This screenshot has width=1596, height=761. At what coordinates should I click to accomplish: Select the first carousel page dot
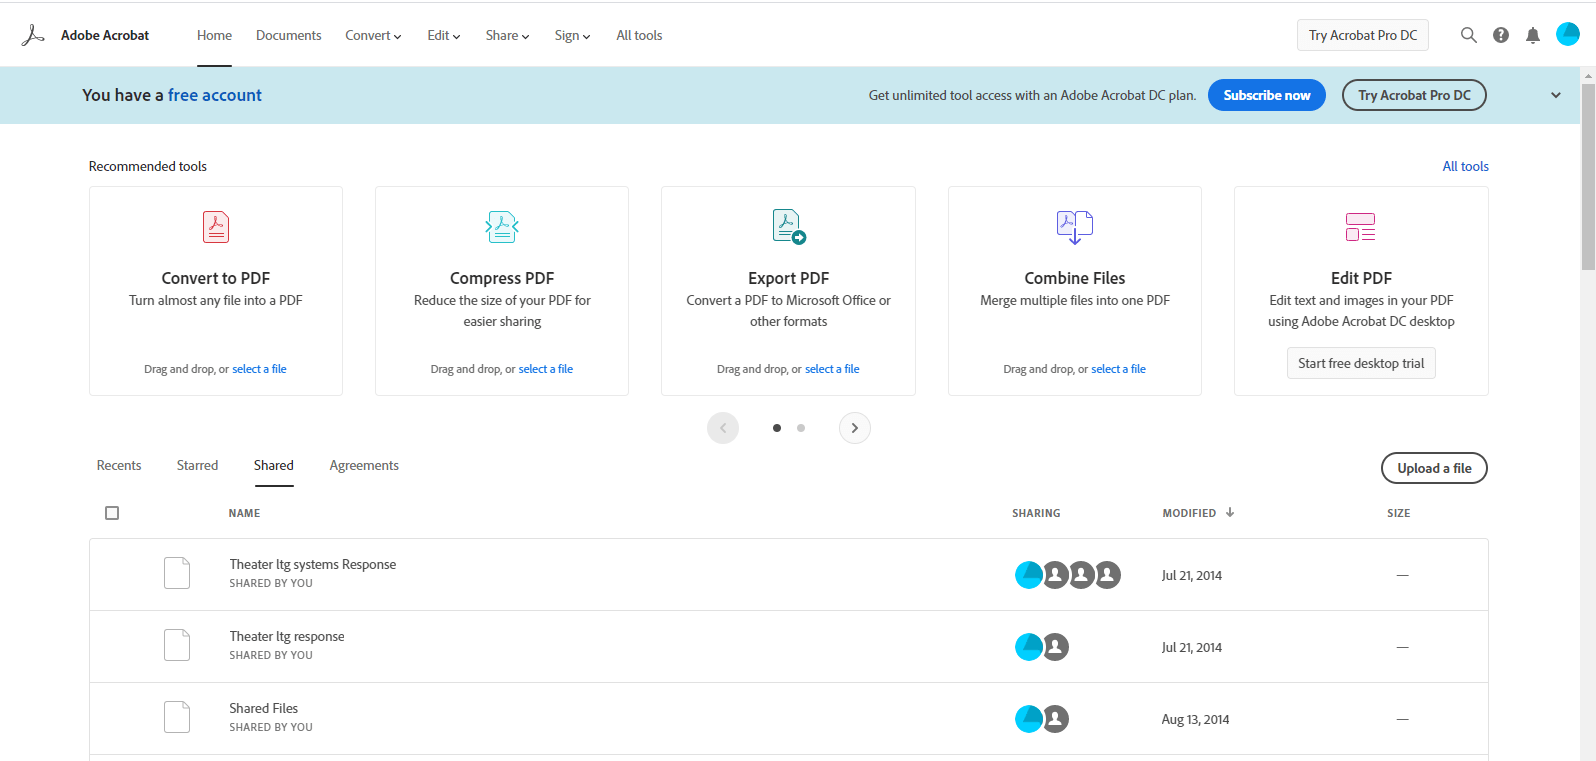[777, 428]
